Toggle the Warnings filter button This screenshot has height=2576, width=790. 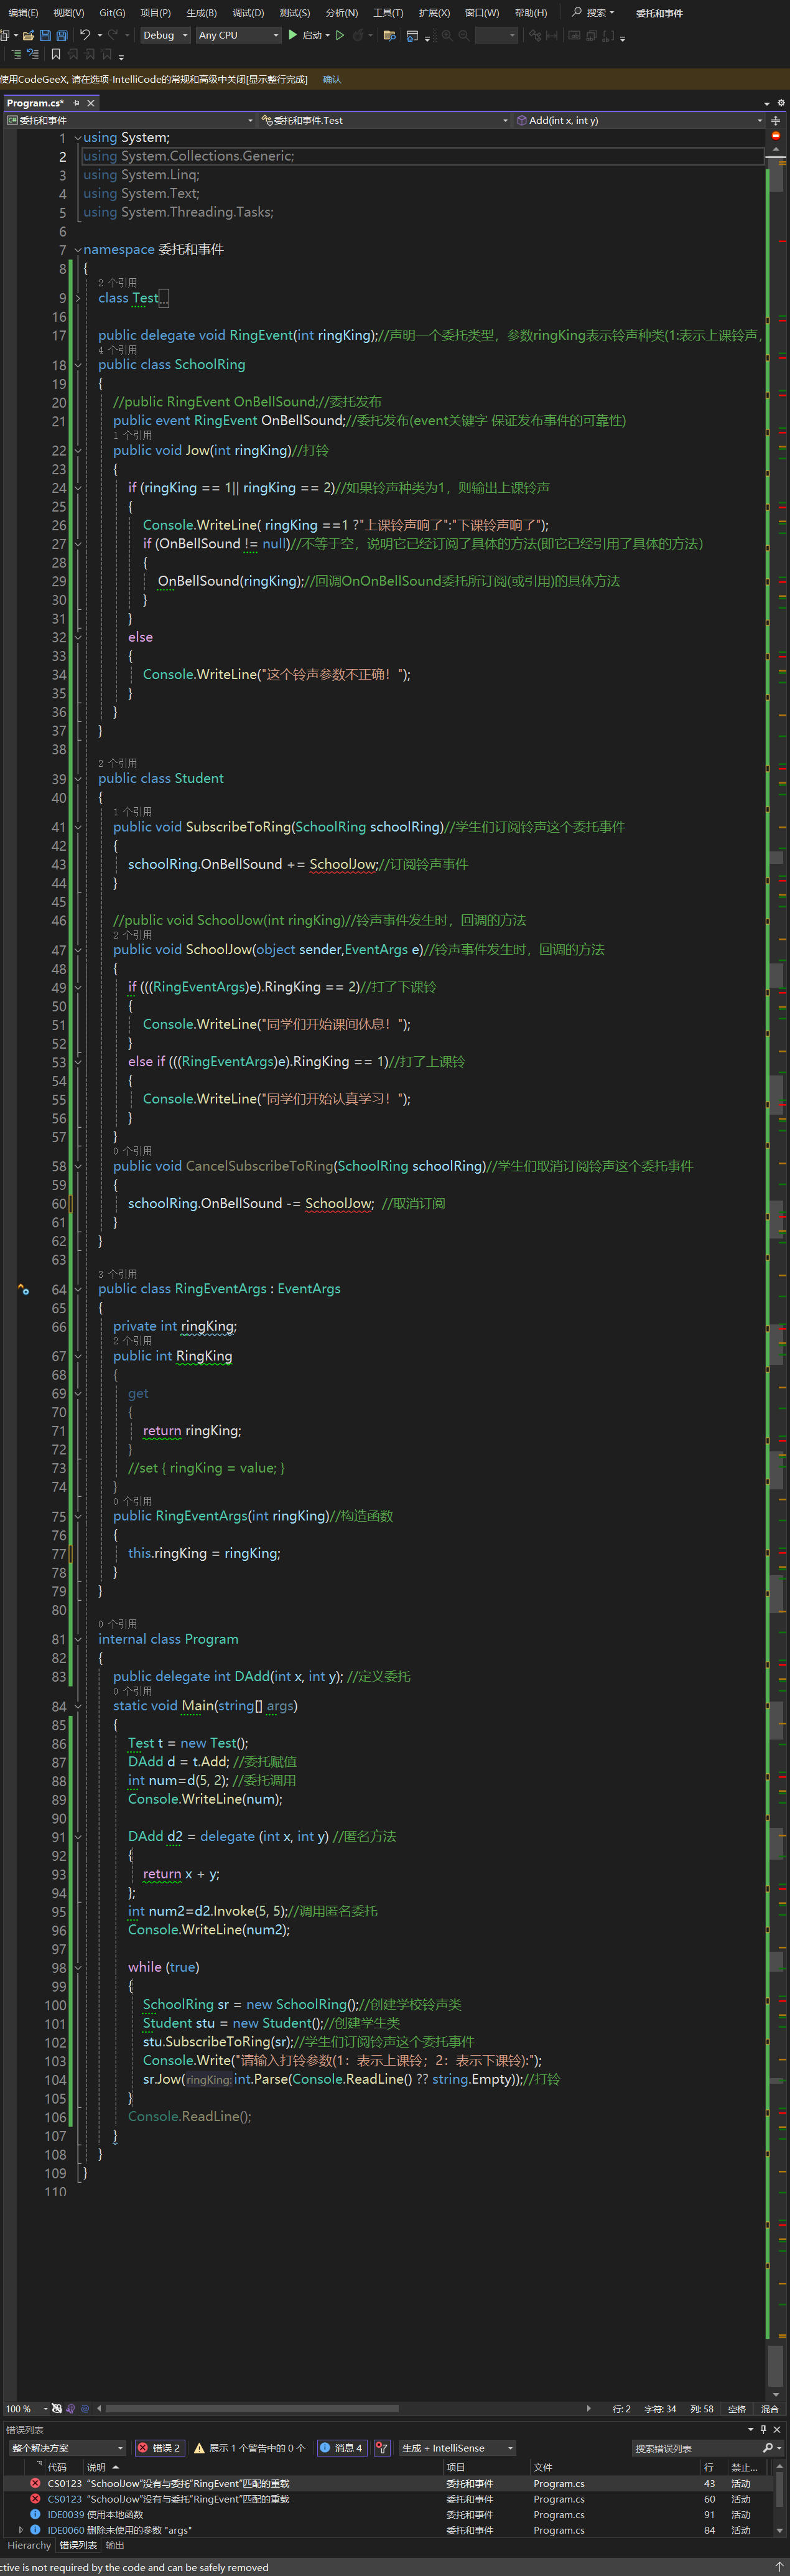(x=250, y=2448)
